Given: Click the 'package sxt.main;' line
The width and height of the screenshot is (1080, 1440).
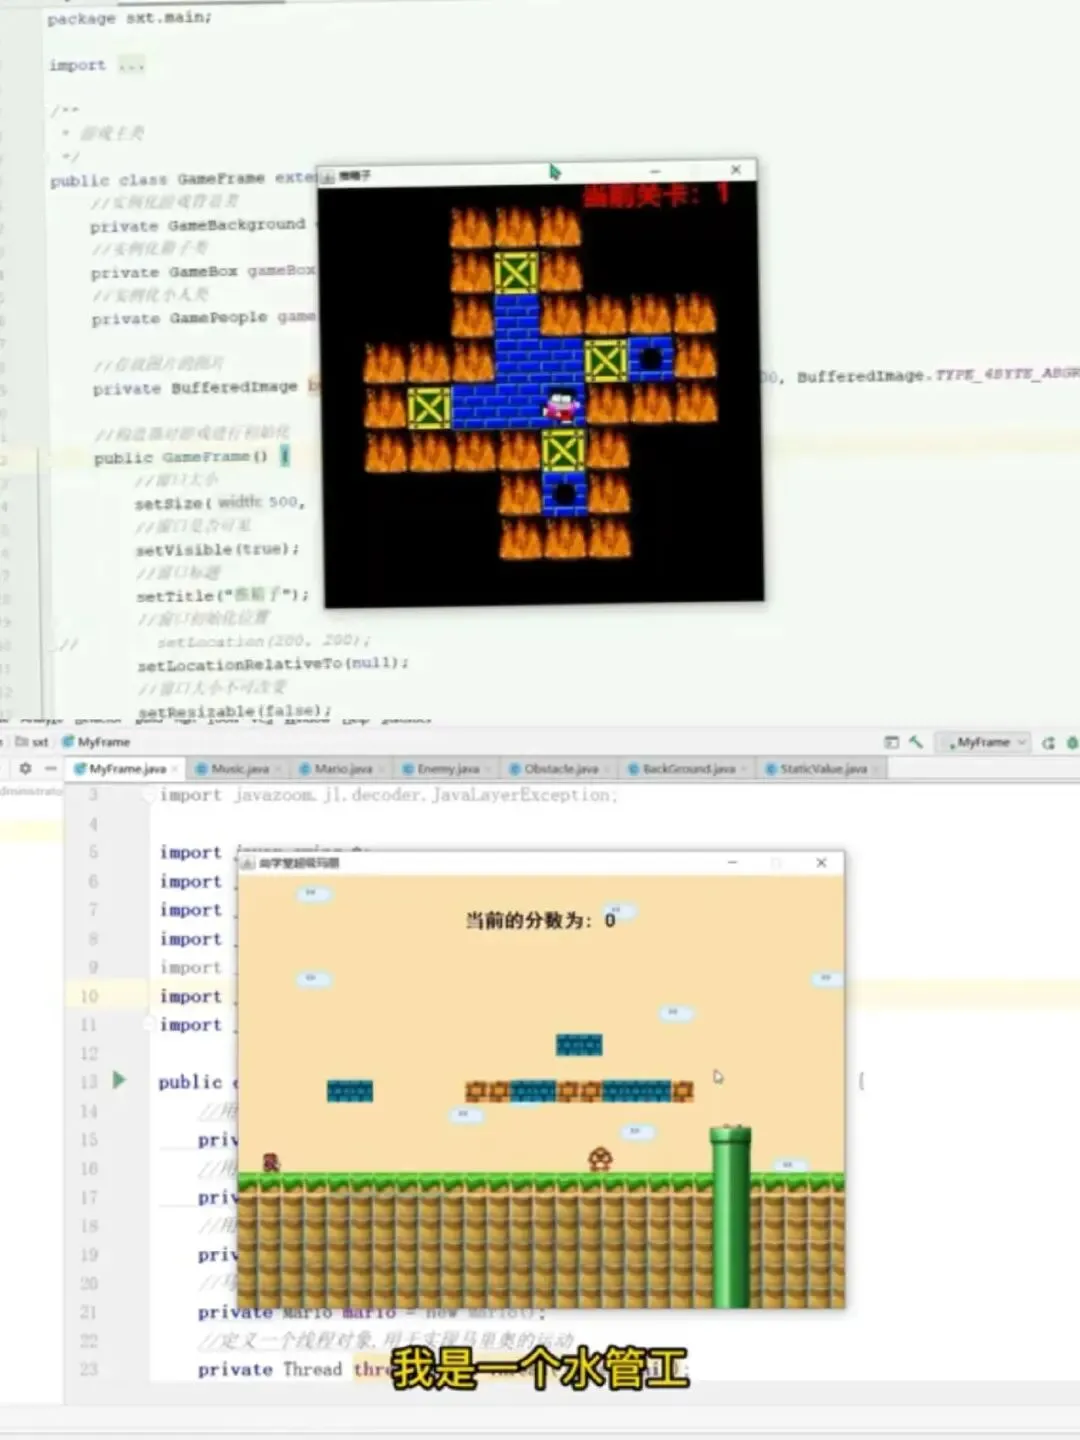Looking at the screenshot, I should [x=130, y=18].
